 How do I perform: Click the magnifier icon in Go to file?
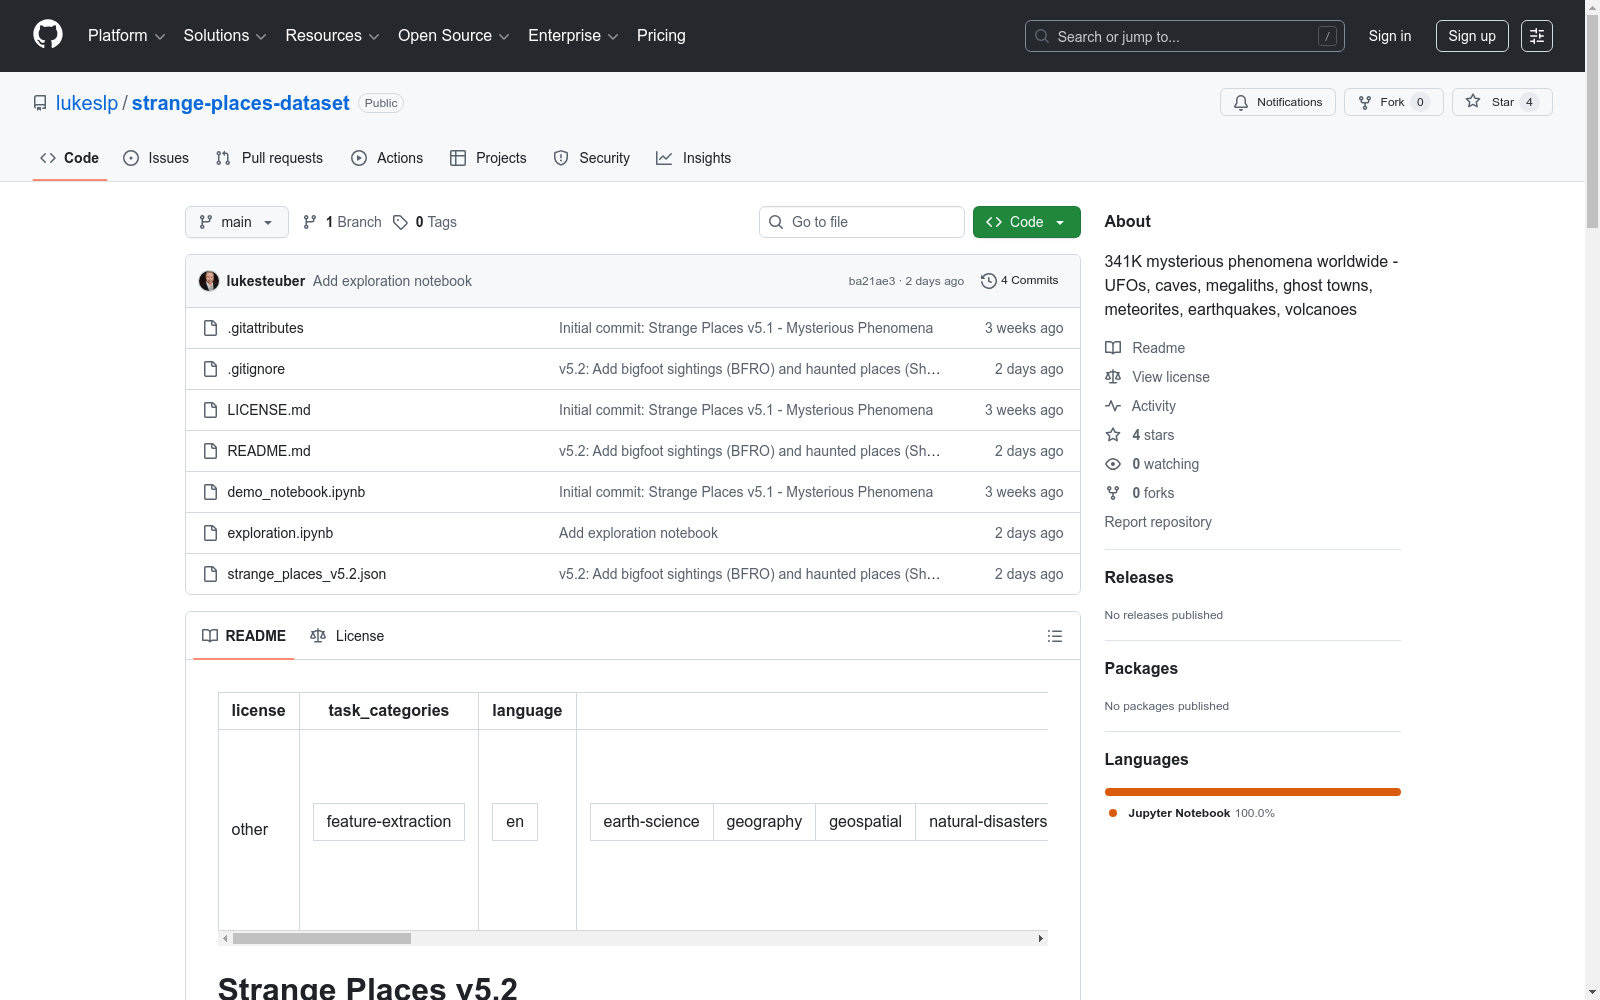[776, 222]
